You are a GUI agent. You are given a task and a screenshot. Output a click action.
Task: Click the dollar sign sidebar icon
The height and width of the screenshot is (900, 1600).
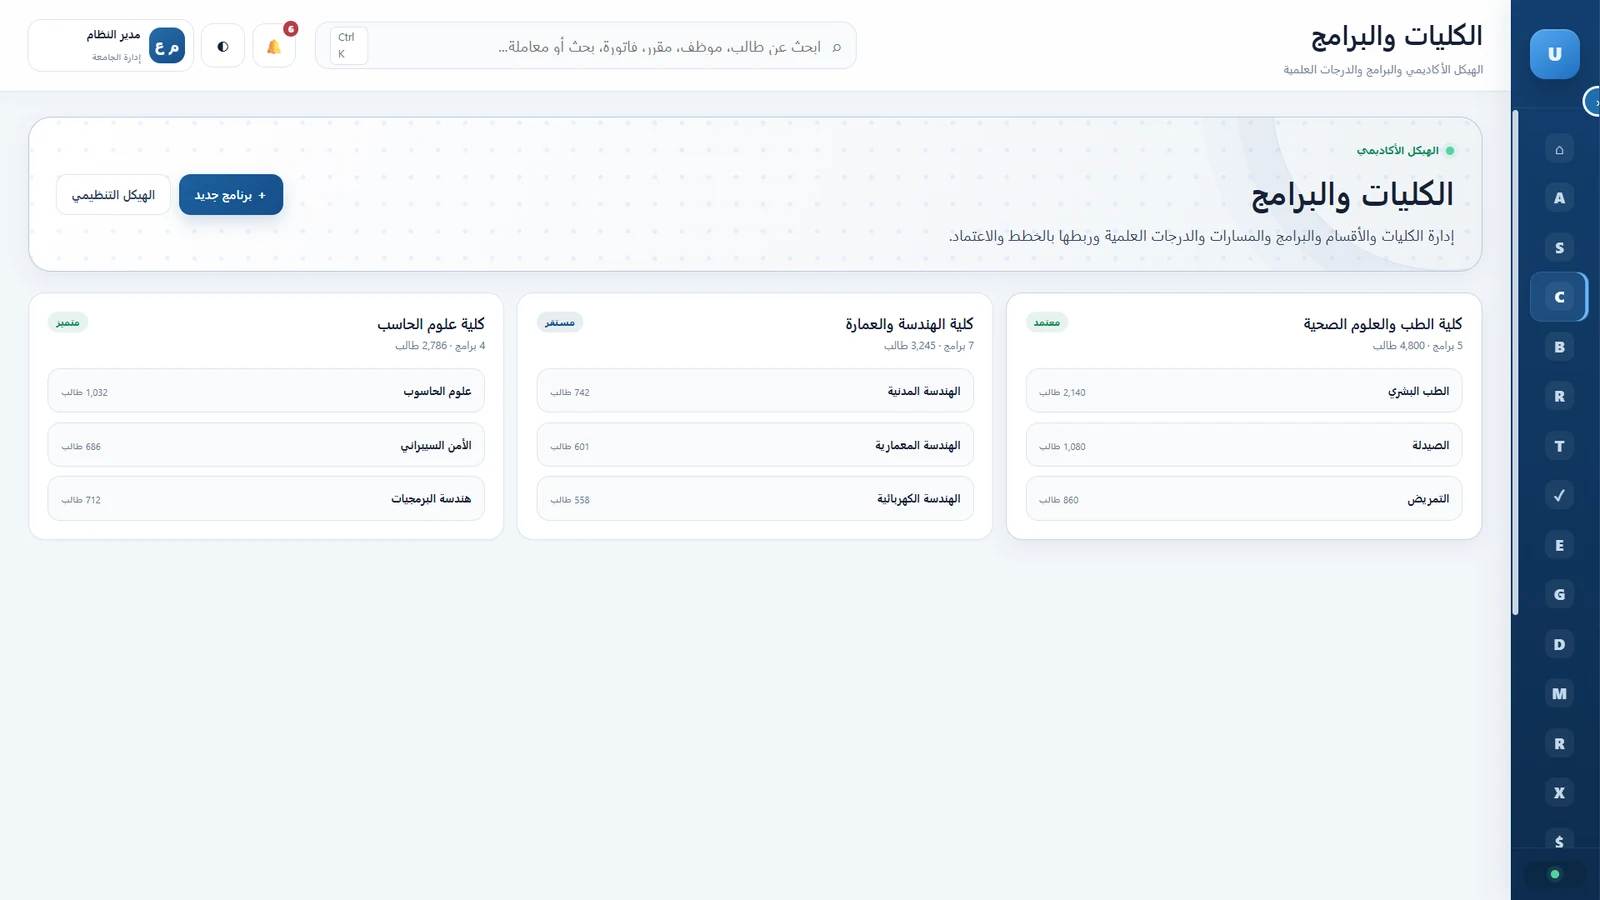pyautogui.click(x=1559, y=840)
